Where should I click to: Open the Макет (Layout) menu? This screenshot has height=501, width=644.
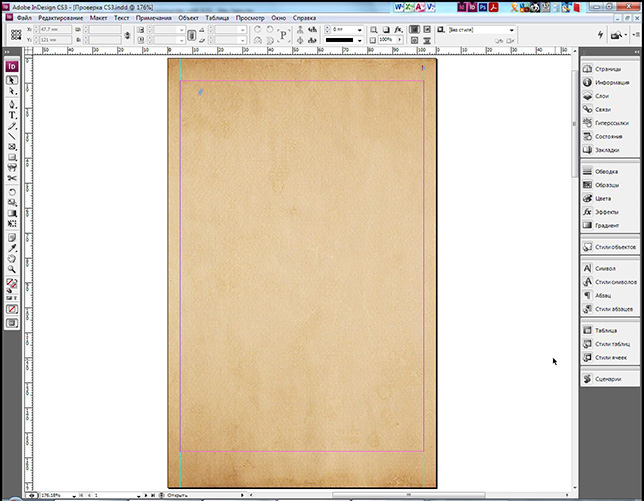[99, 18]
